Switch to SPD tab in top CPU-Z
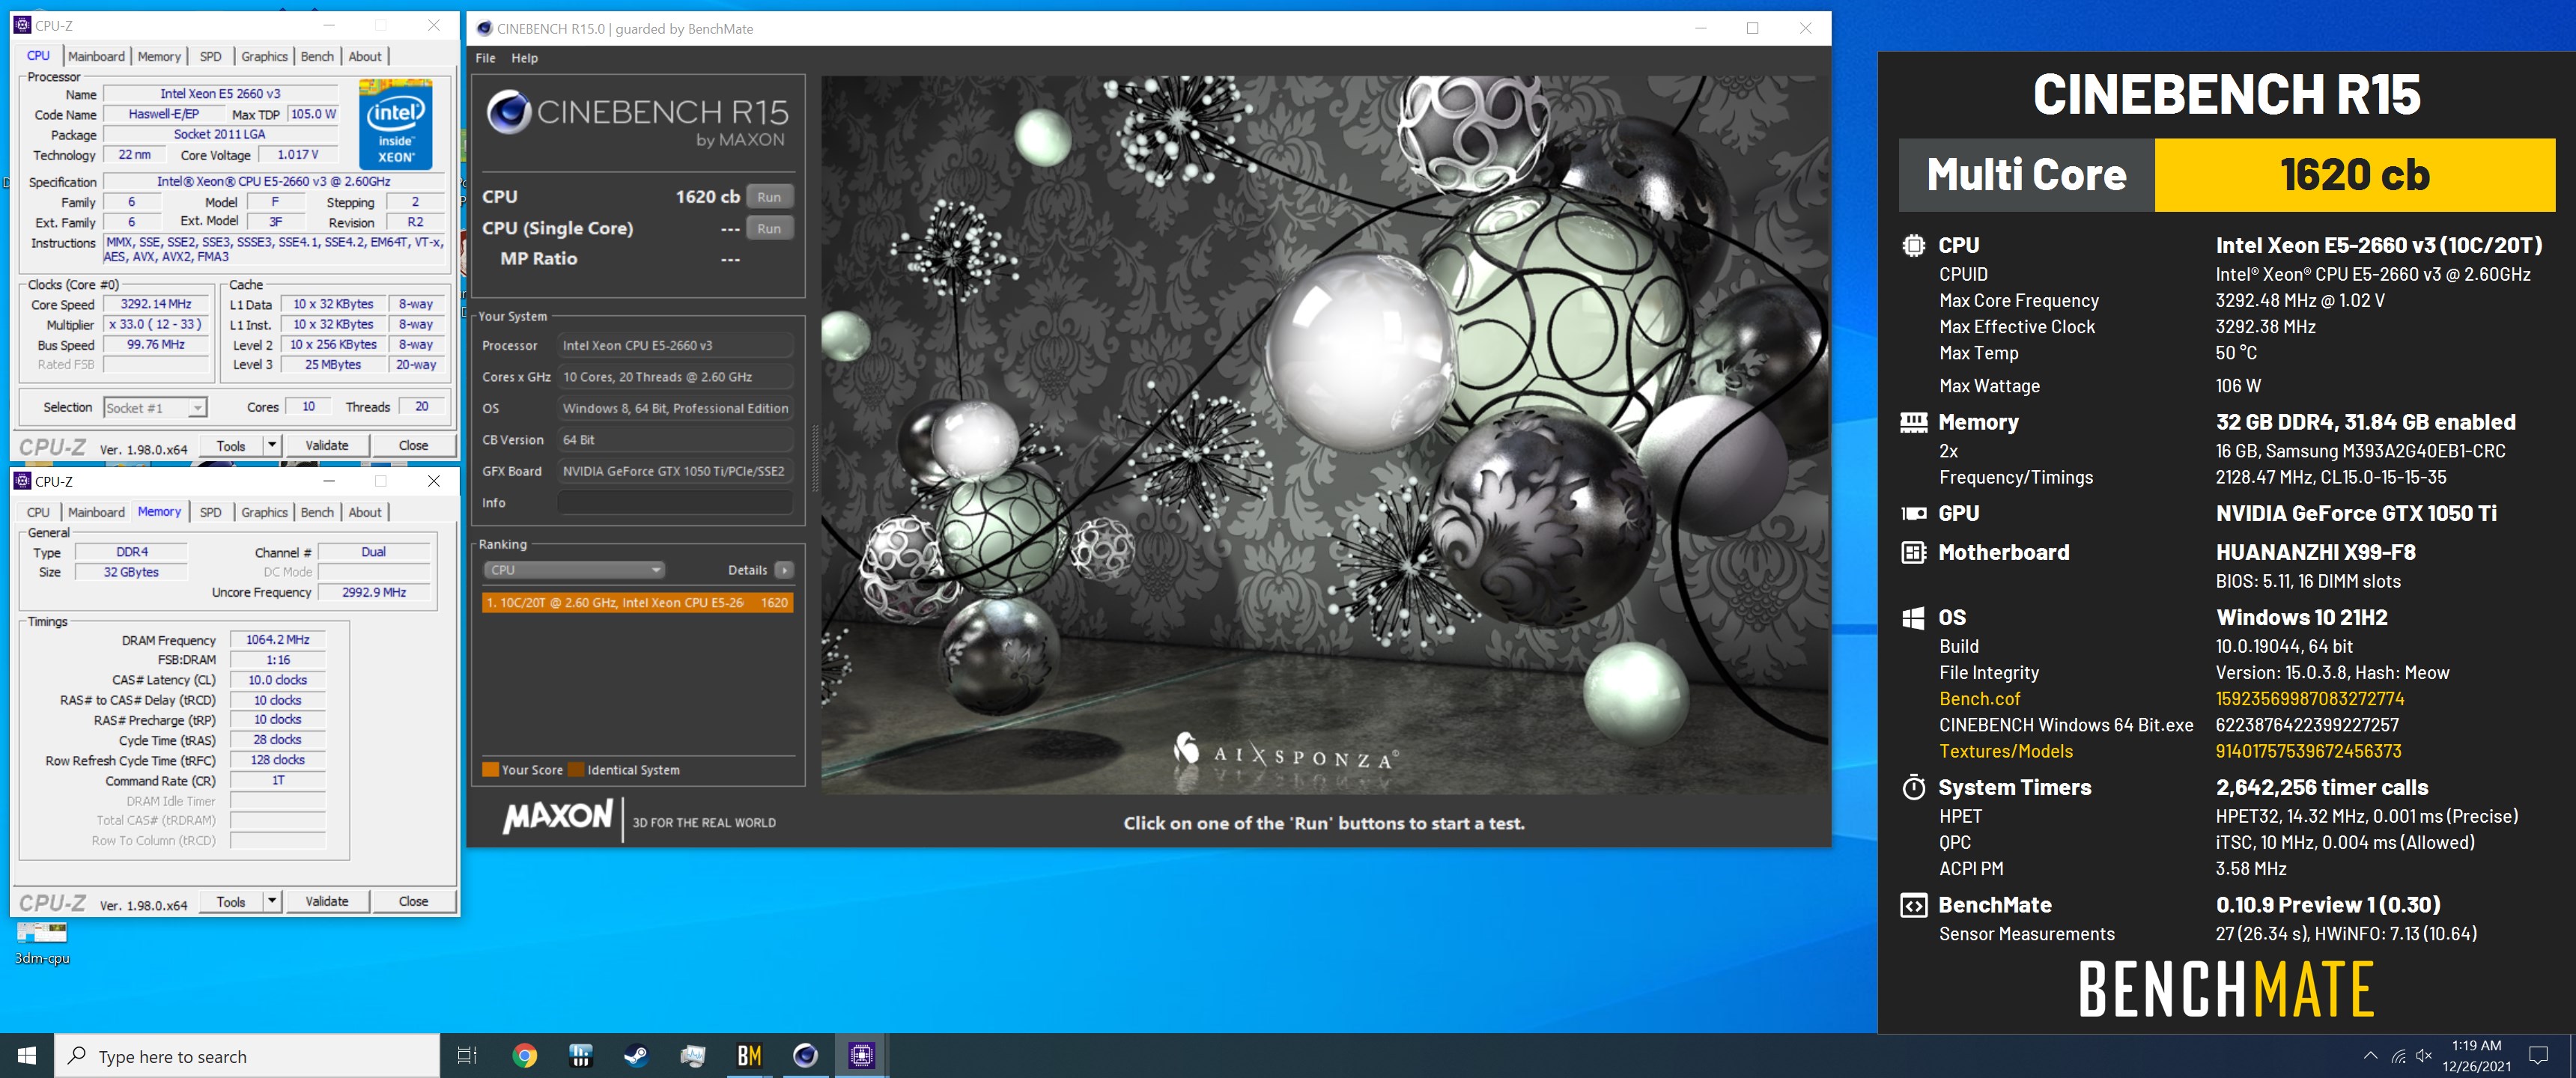The width and height of the screenshot is (2576, 1078). (x=210, y=56)
